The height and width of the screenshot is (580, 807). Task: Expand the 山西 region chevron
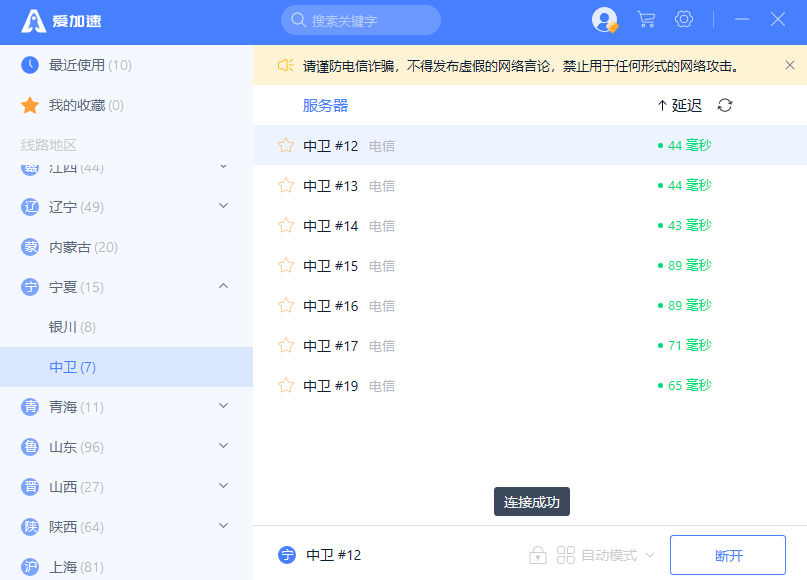click(x=223, y=486)
